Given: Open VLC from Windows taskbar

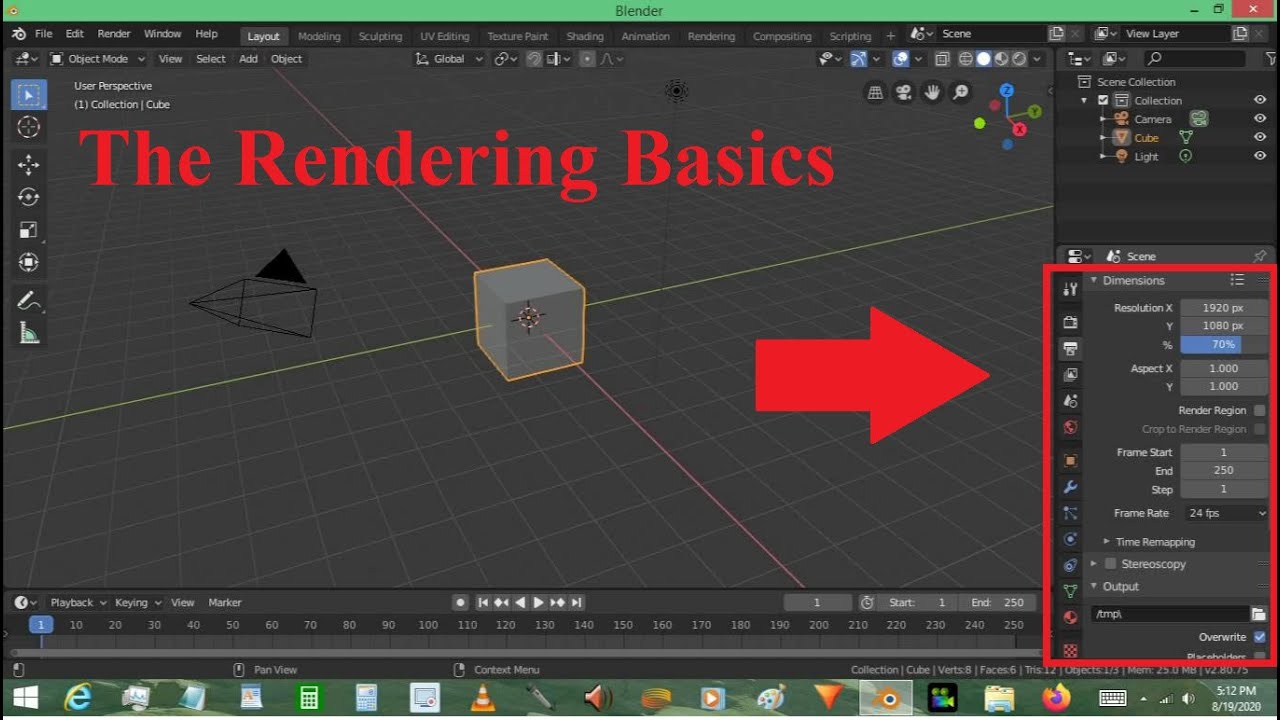Looking at the screenshot, I should (483, 697).
